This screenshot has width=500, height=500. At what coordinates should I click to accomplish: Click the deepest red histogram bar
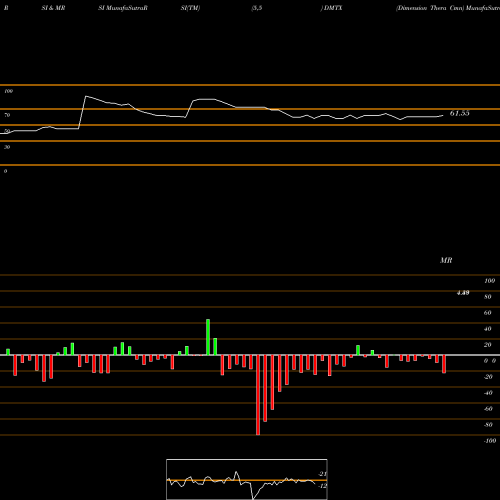click(258, 395)
